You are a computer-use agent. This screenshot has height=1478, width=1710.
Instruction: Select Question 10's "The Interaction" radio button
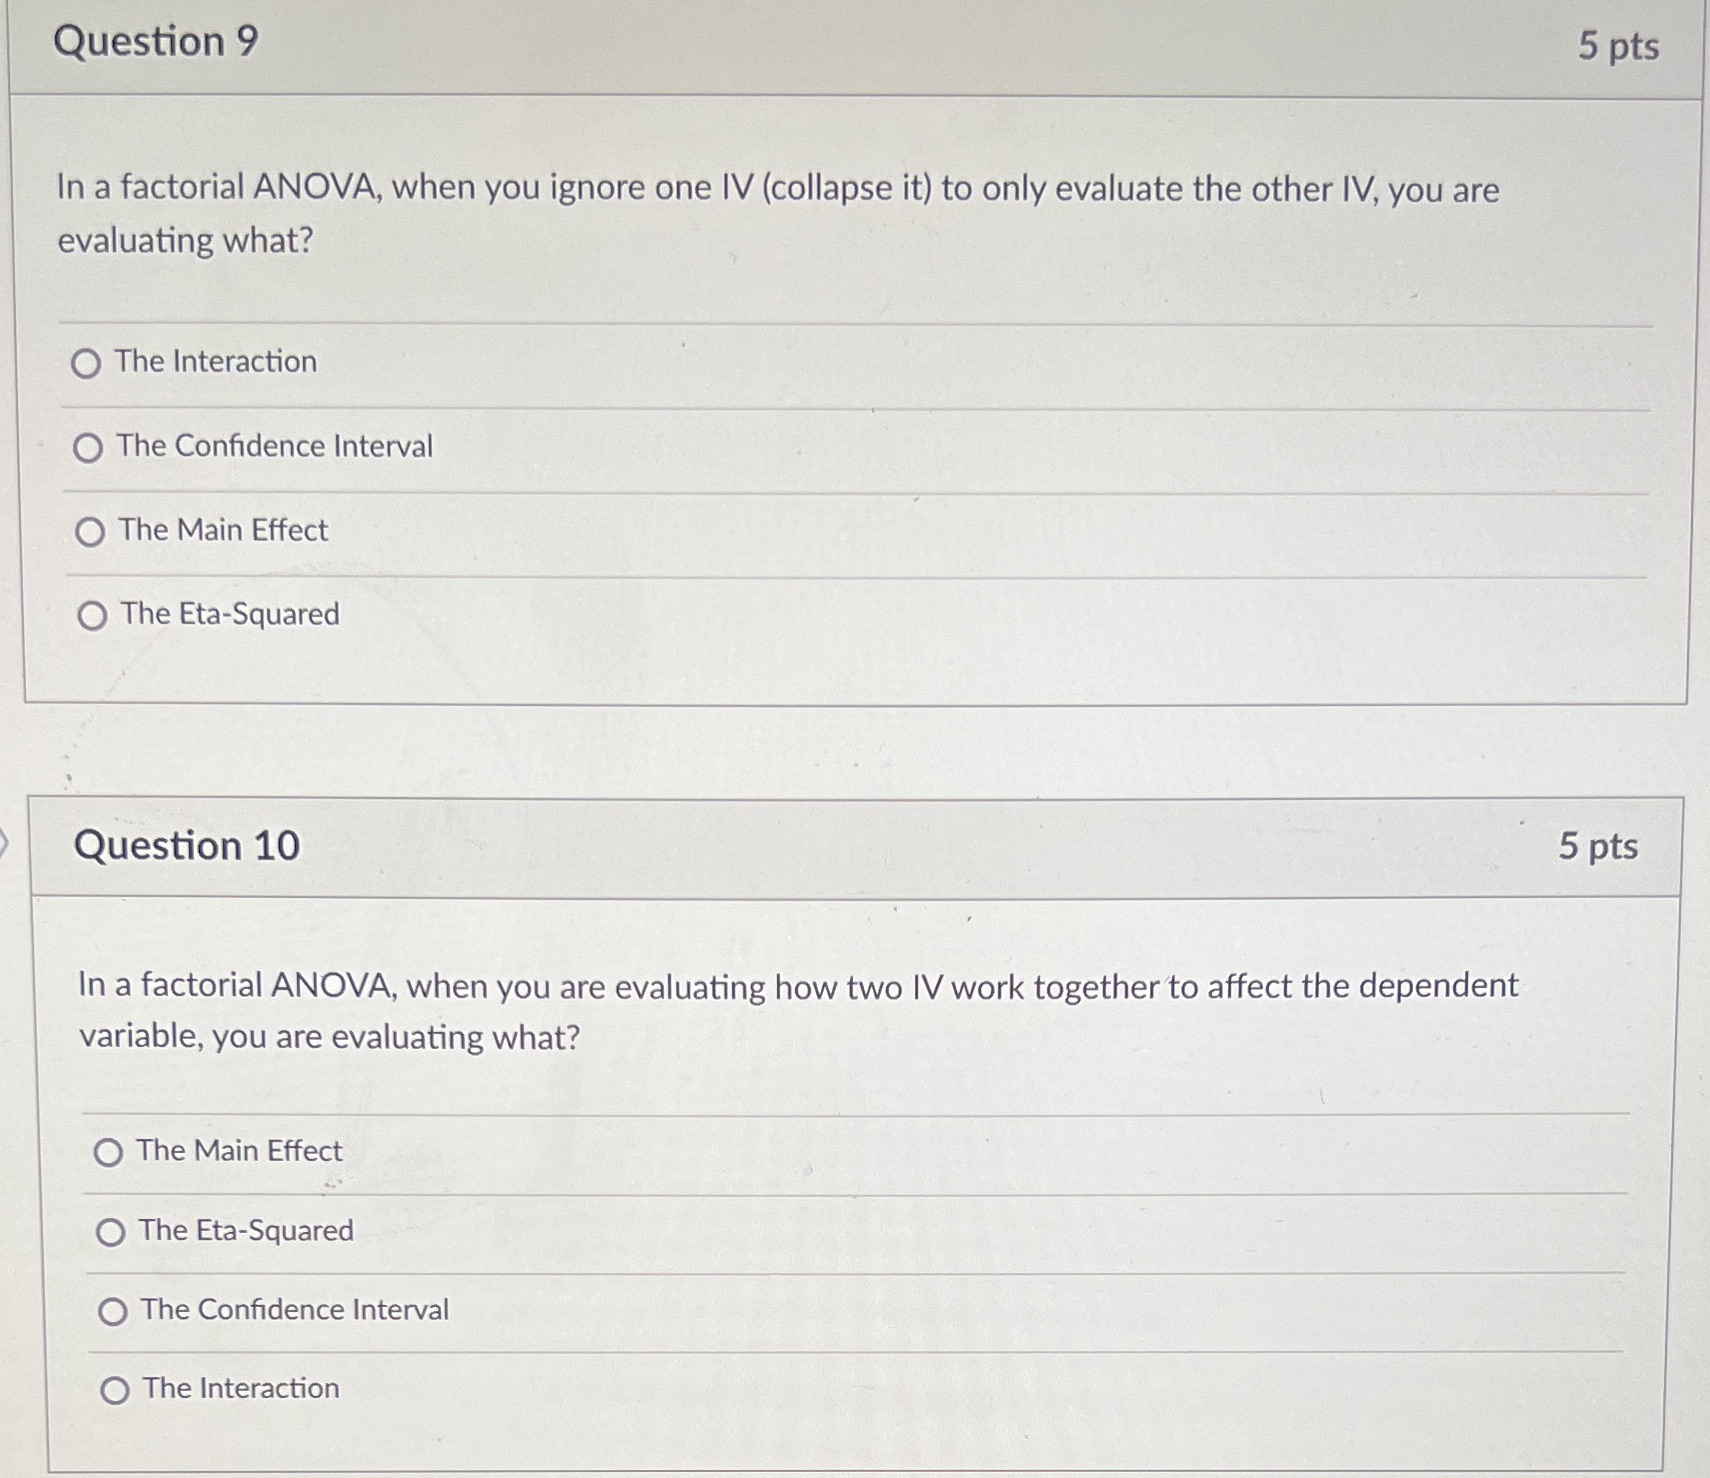click(x=115, y=1390)
